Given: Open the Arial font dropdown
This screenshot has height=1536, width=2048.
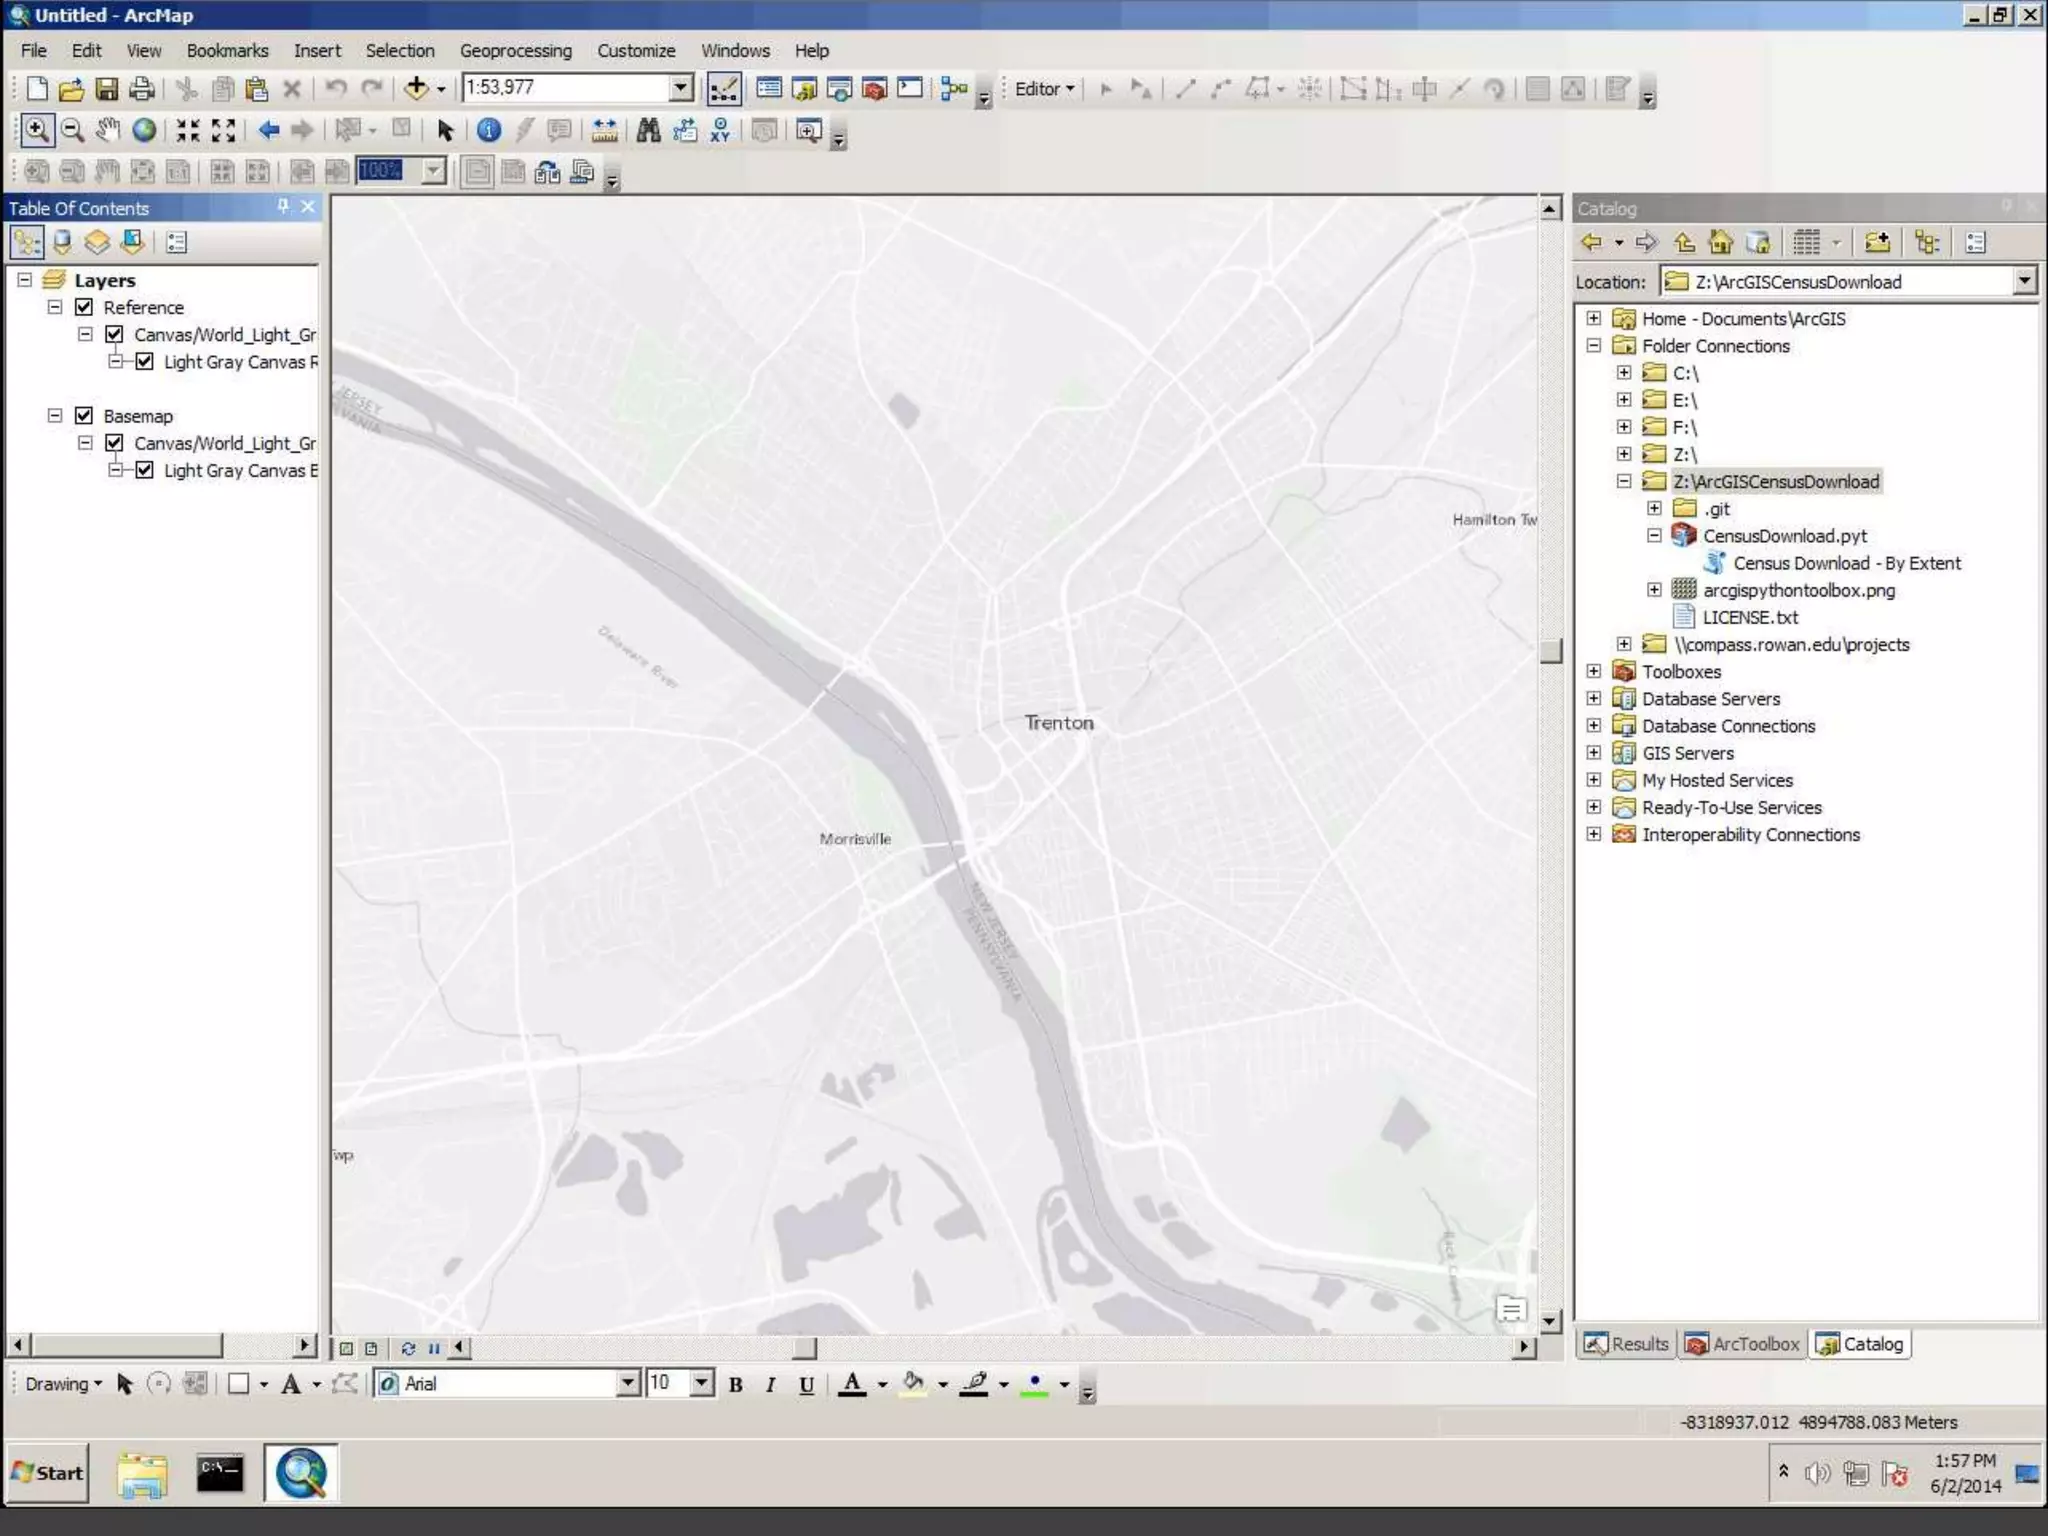Looking at the screenshot, I should (627, 1383).
